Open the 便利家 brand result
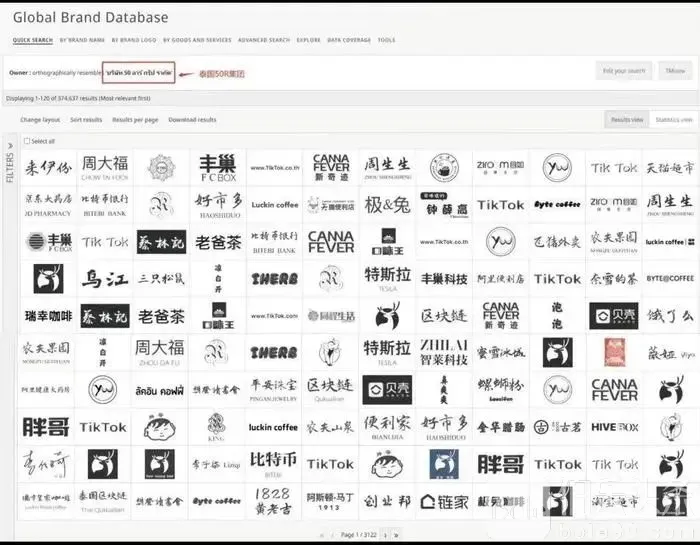The height and width of the screenshot is (545, 700). pyautogui.click(x=387, y=427)
